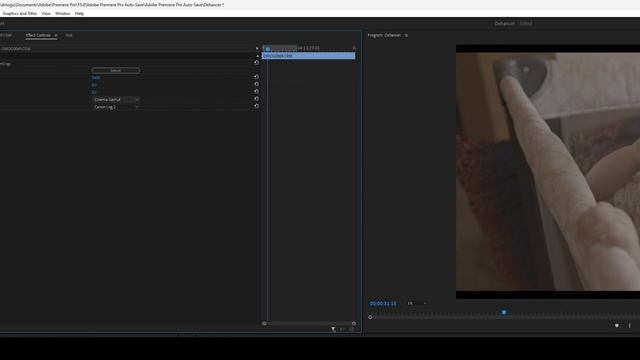Reset the effect above the Setup button
Image resolution: width=640 pixels, height=360 pixels.
256,62
